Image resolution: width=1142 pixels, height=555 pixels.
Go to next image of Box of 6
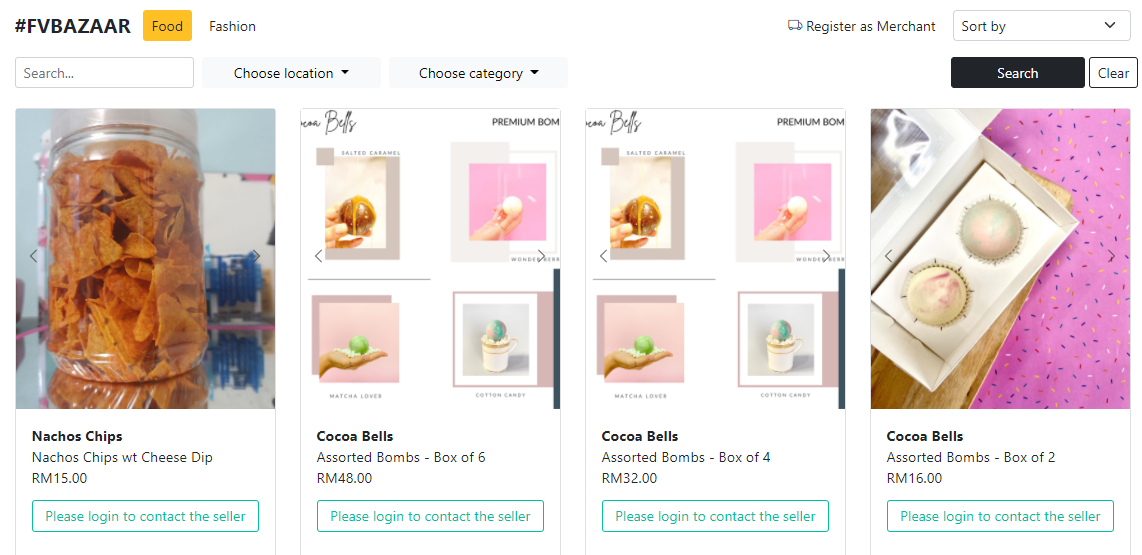pyautogui.click(x=541, y=256)
